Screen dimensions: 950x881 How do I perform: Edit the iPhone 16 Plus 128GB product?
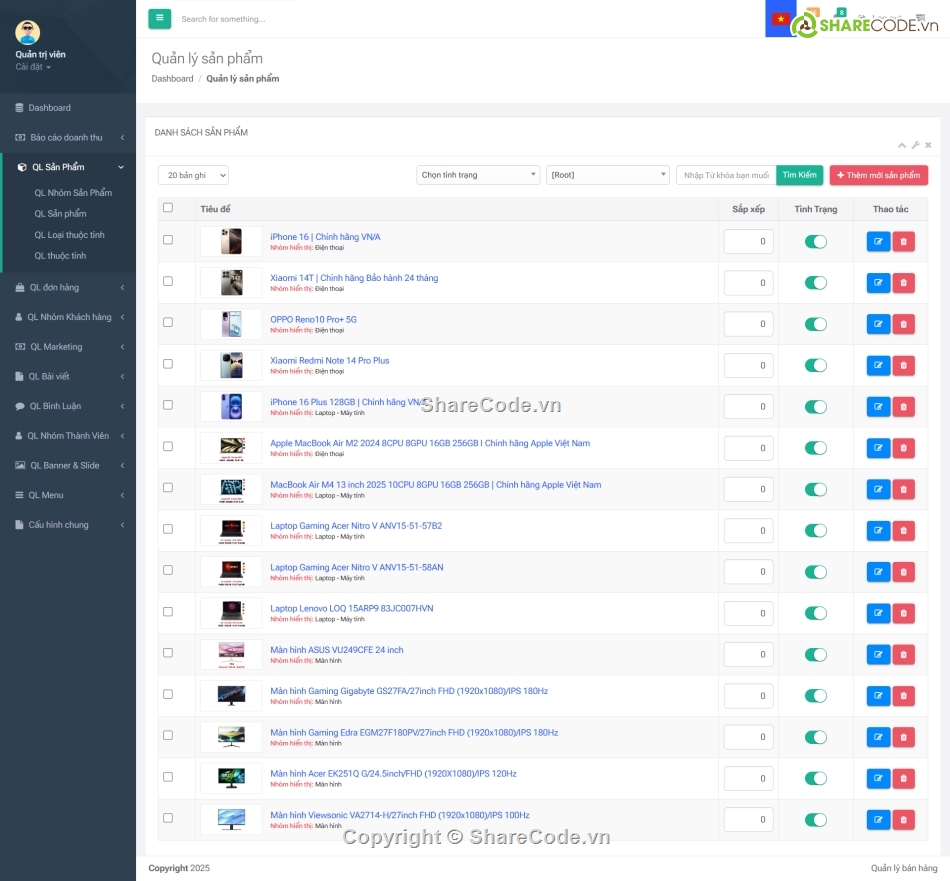tap(878, 407)
